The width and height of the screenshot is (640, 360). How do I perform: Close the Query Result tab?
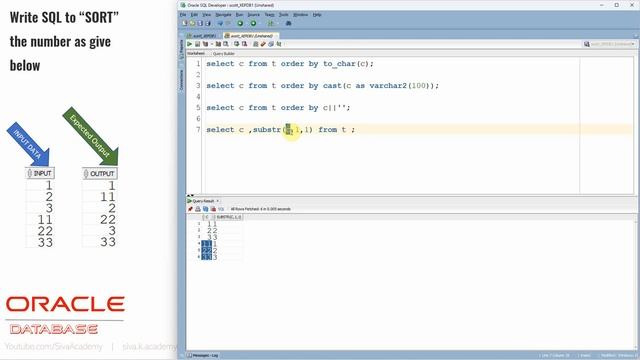tap(218, 201)
